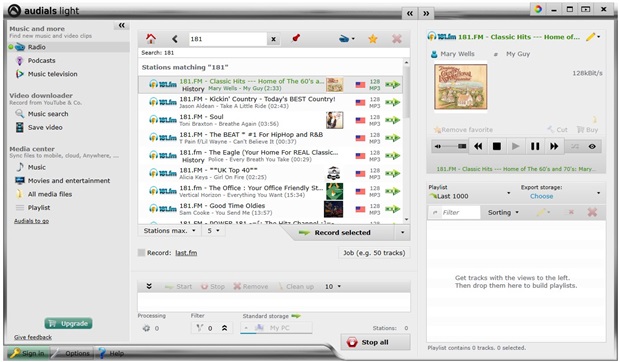Go to home in the radio toolbar
620x362 pixels.
(150, 39)
